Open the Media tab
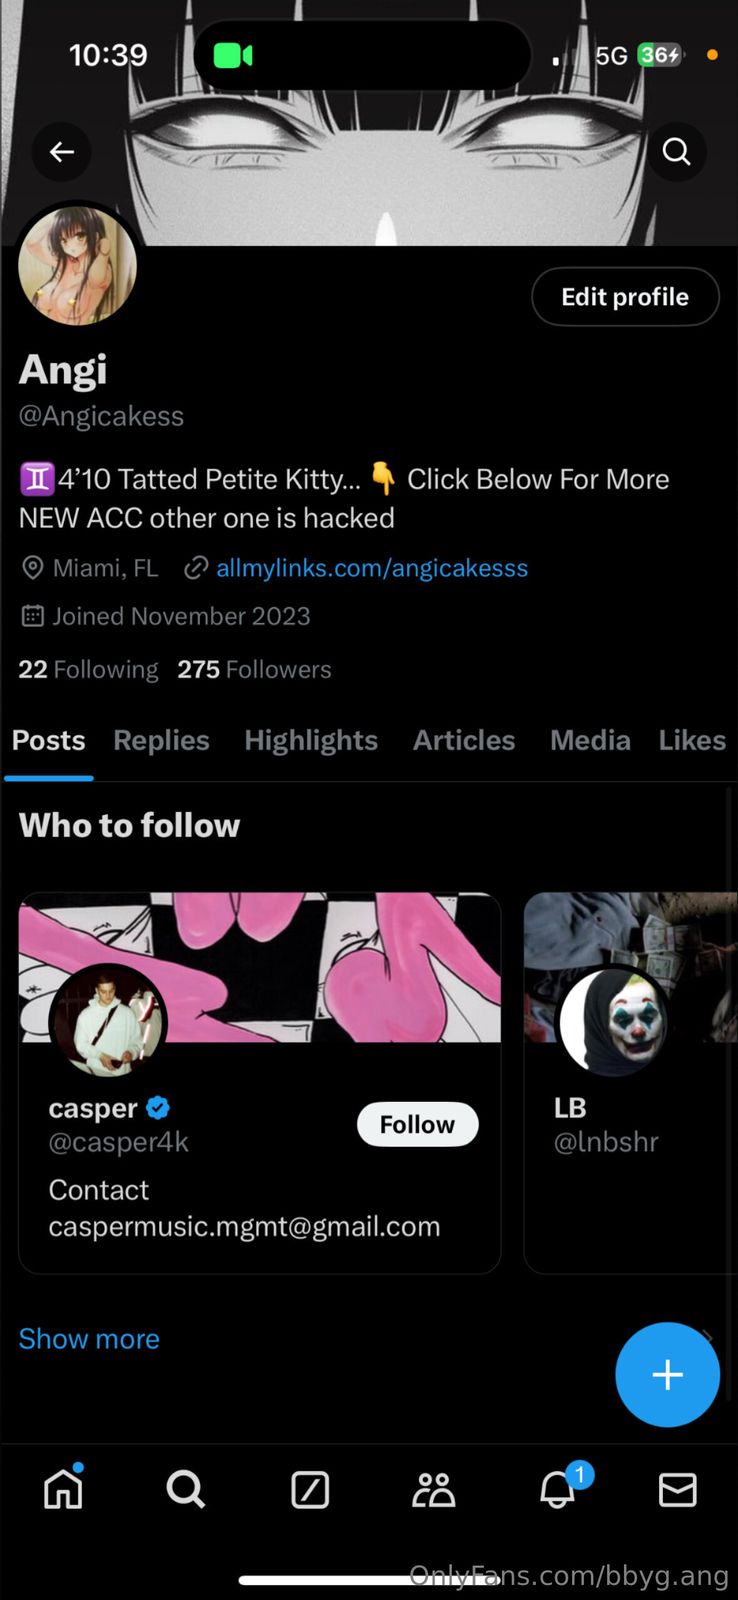 (x=590, y=740)
